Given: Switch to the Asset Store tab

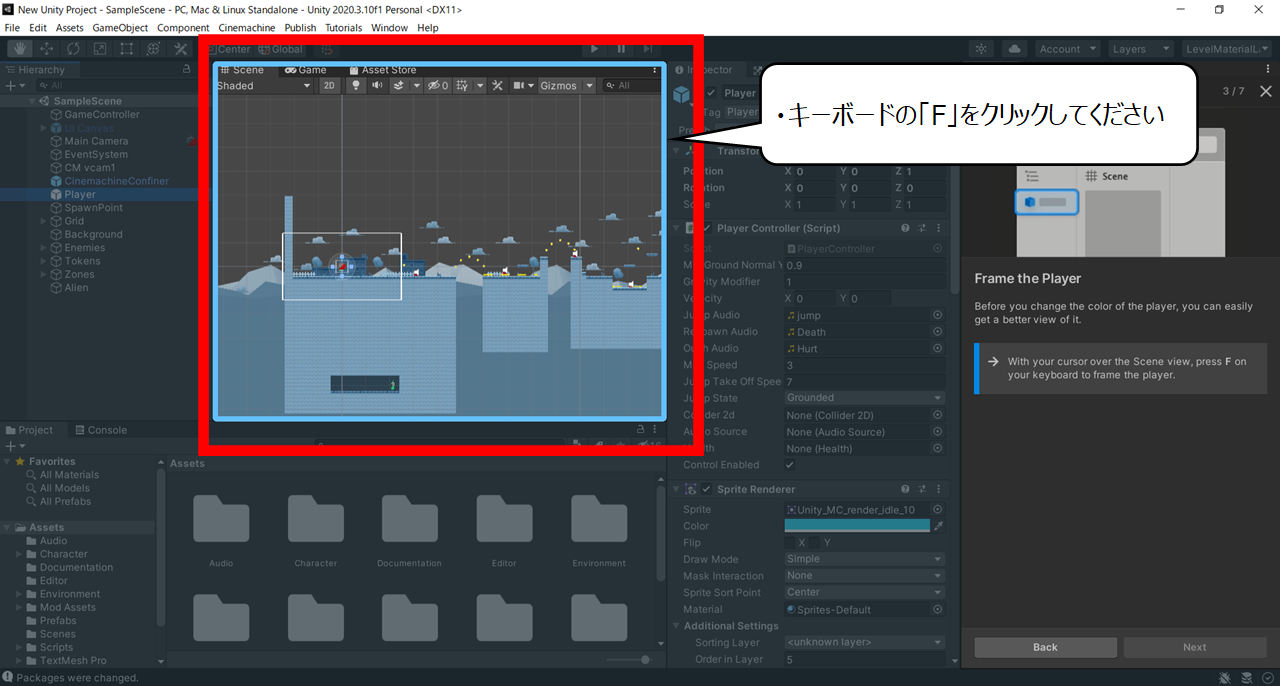Looking at the screenshot, I should pos(382,70).
